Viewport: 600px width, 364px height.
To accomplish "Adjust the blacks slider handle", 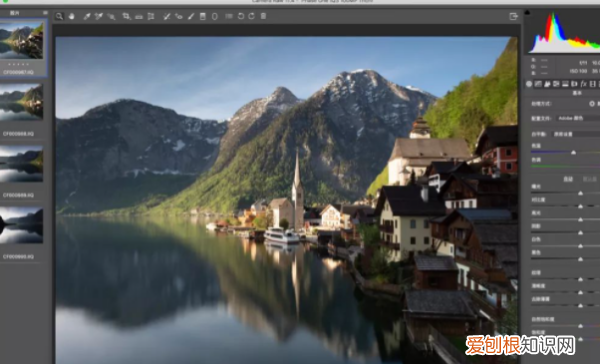I will (580, 259).
